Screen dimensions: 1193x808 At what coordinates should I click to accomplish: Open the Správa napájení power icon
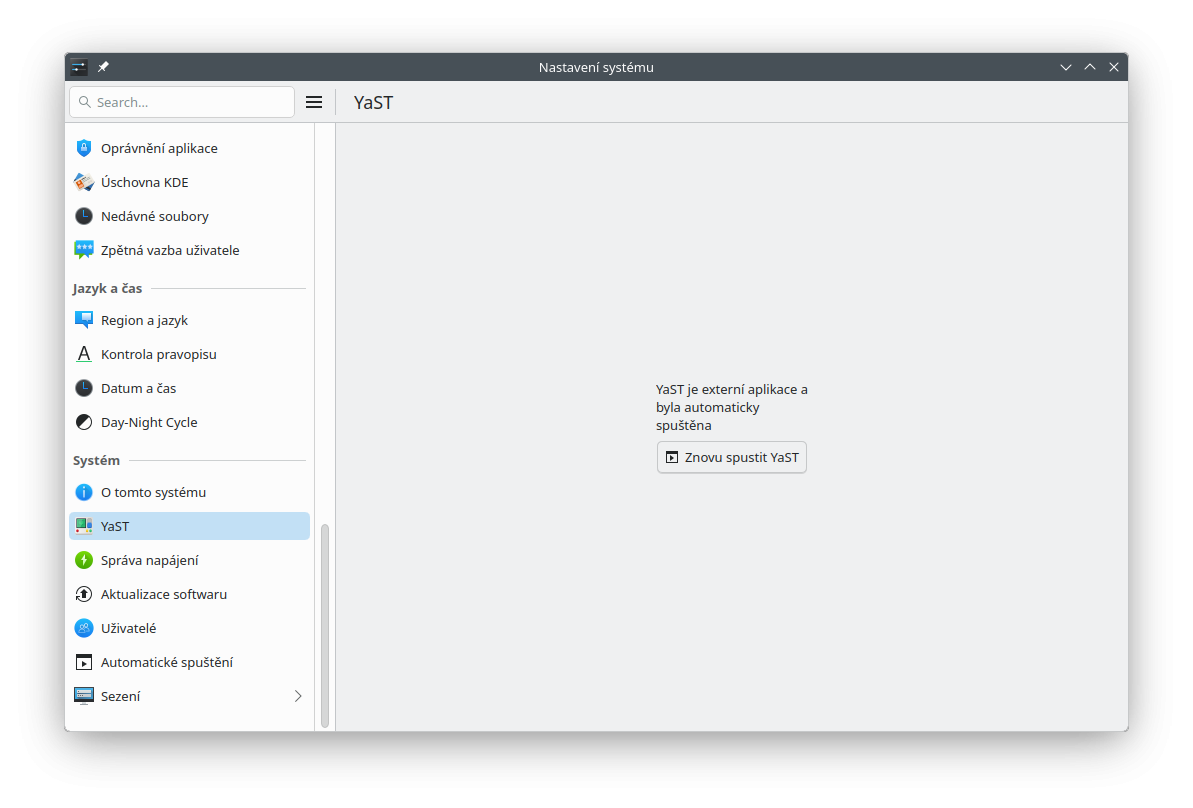(84, 560)
